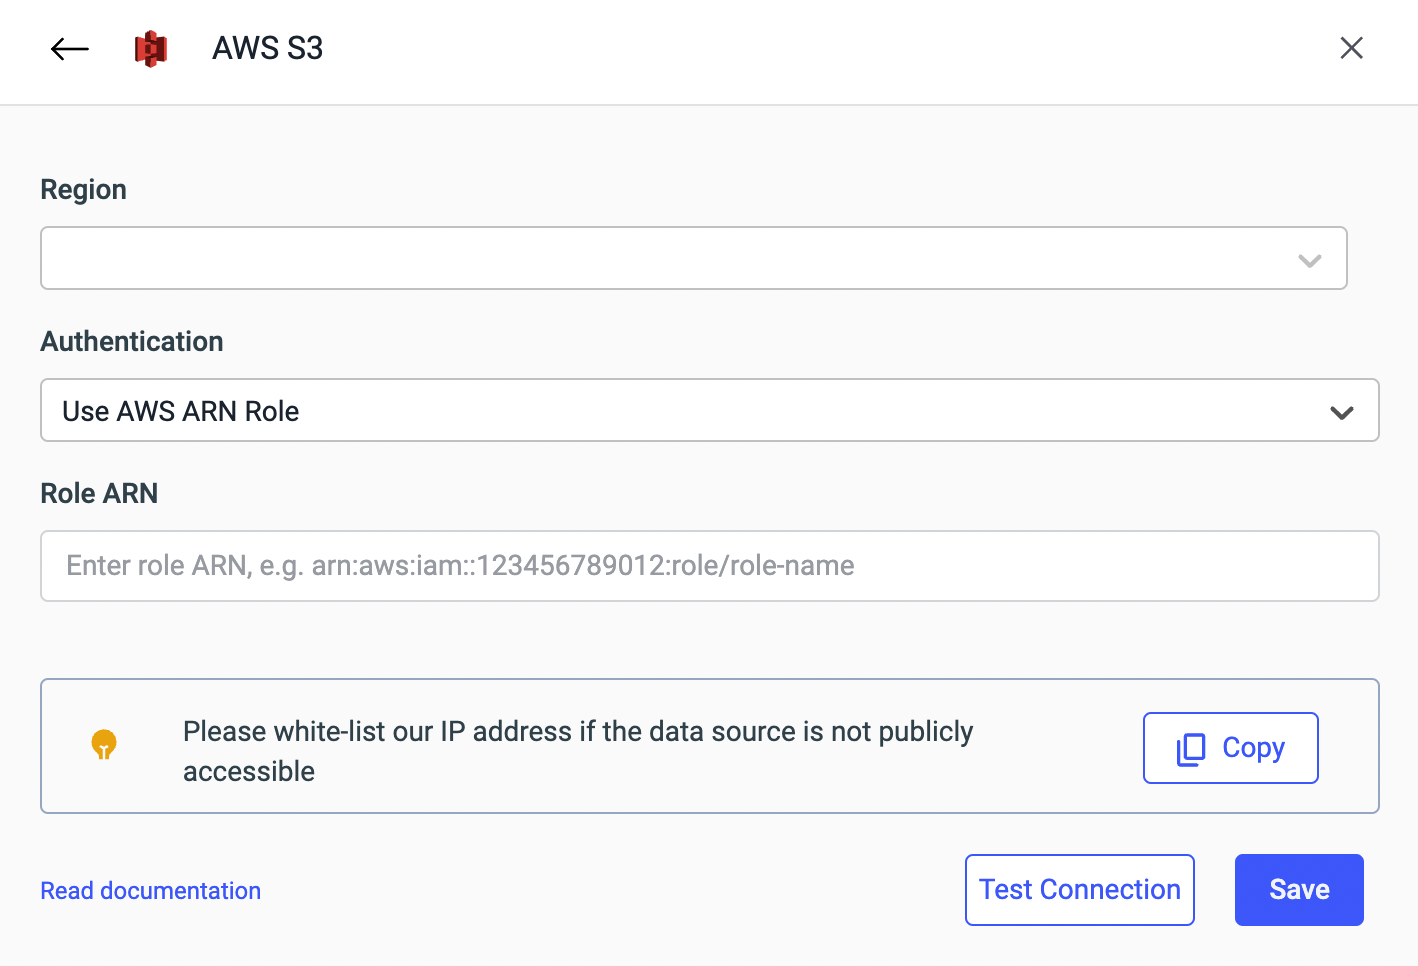Click the Region field label
The image size is (1418, 966).
83,190
